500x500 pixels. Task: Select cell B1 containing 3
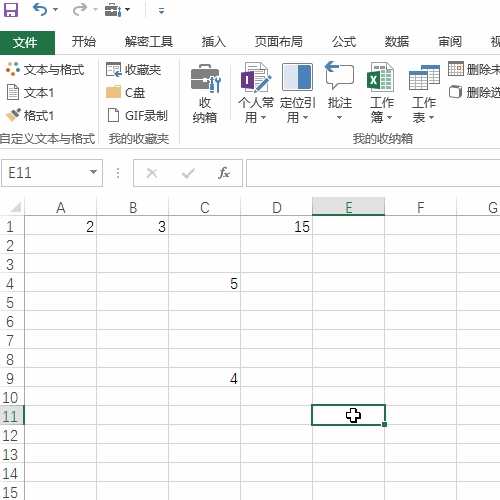click(133, 226)
